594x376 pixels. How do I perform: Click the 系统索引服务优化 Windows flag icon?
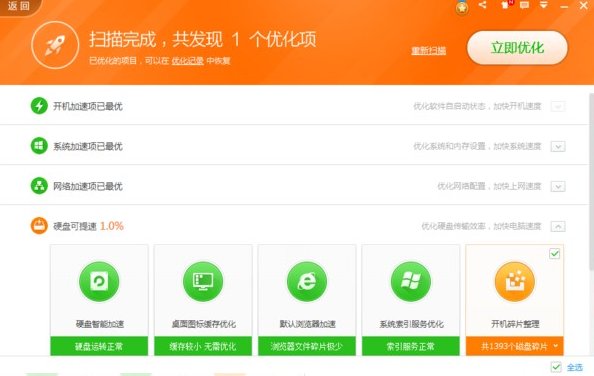click(x=411, y=281)
